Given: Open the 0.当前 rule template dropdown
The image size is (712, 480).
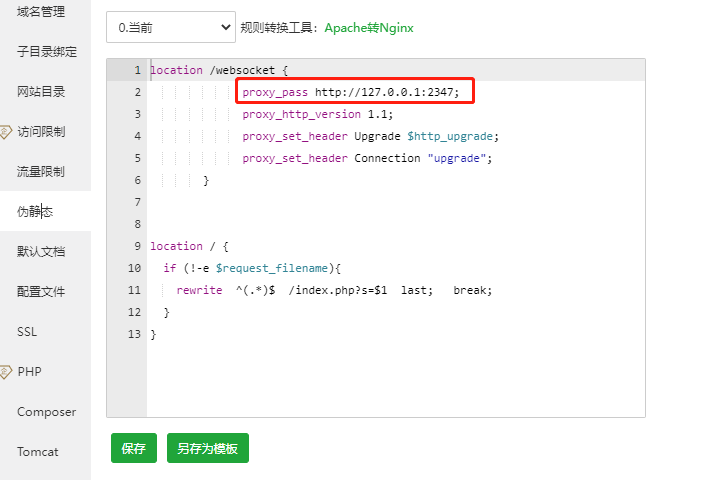Looking at the screenshot, I should (170, 27).
